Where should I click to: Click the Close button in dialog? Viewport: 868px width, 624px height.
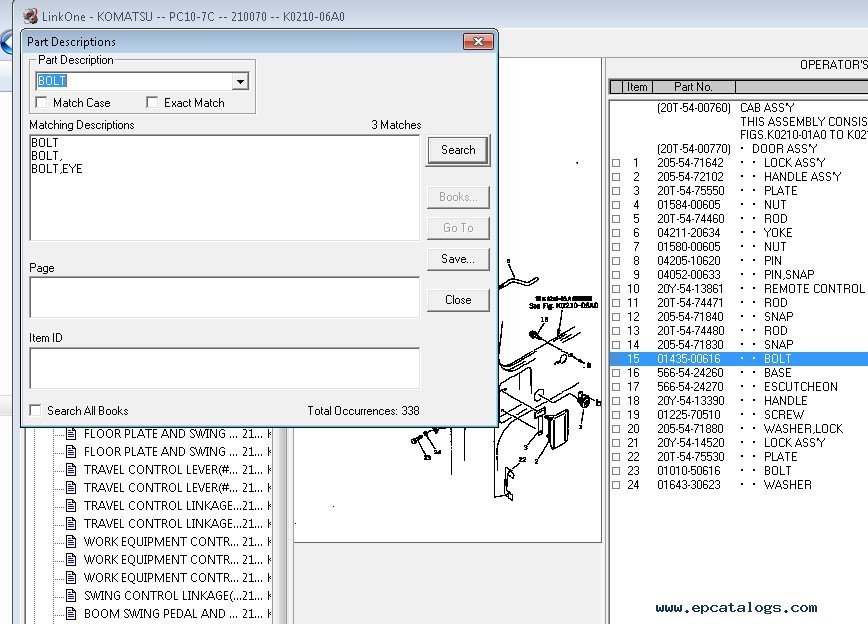tap(458, 300)
